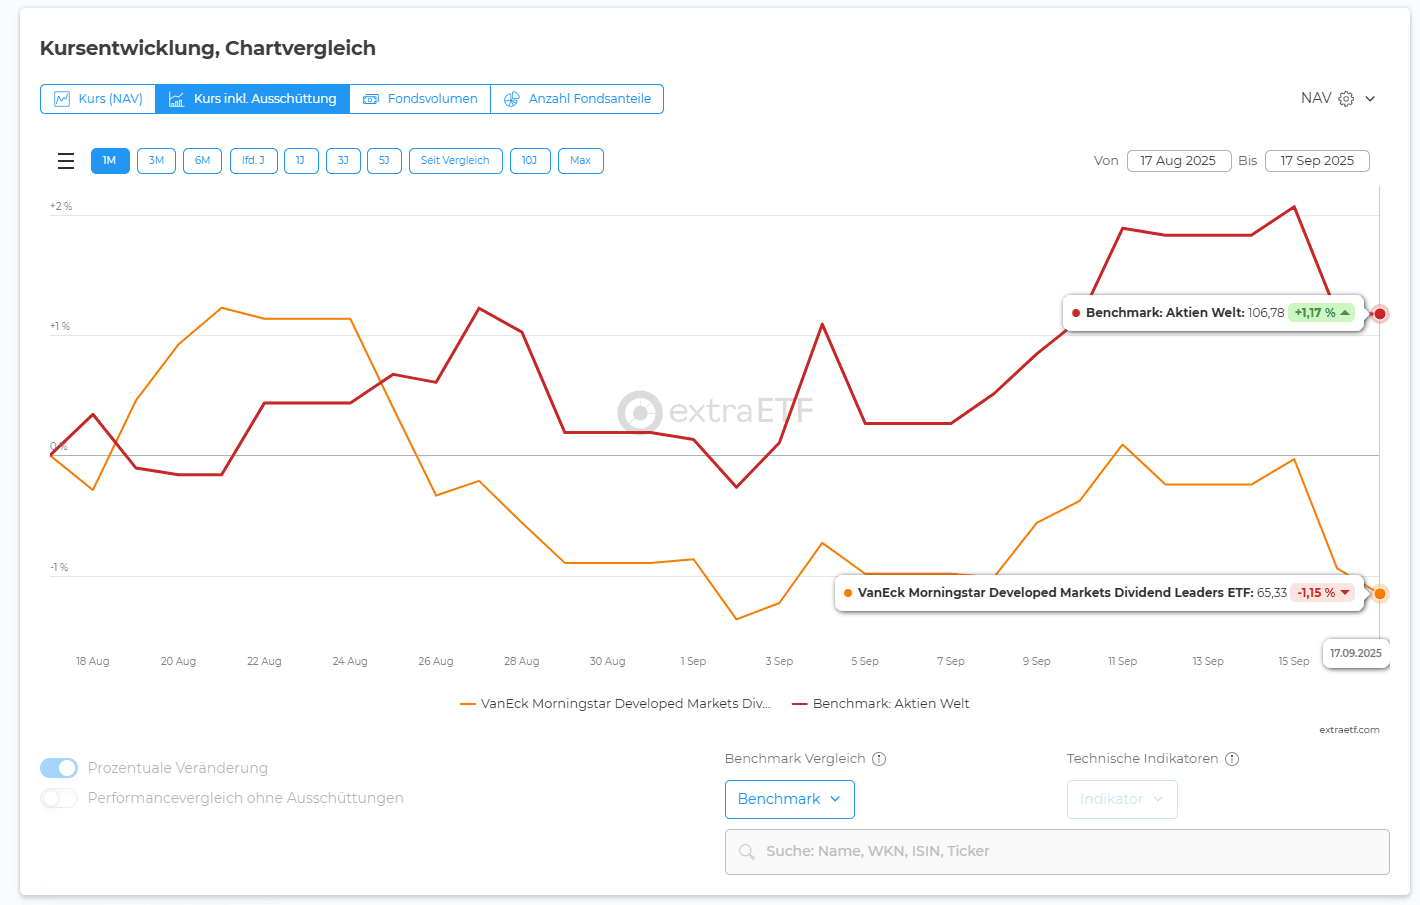Click the Technische Indikatoren info icon
1420x905 pixels.
1232,759
